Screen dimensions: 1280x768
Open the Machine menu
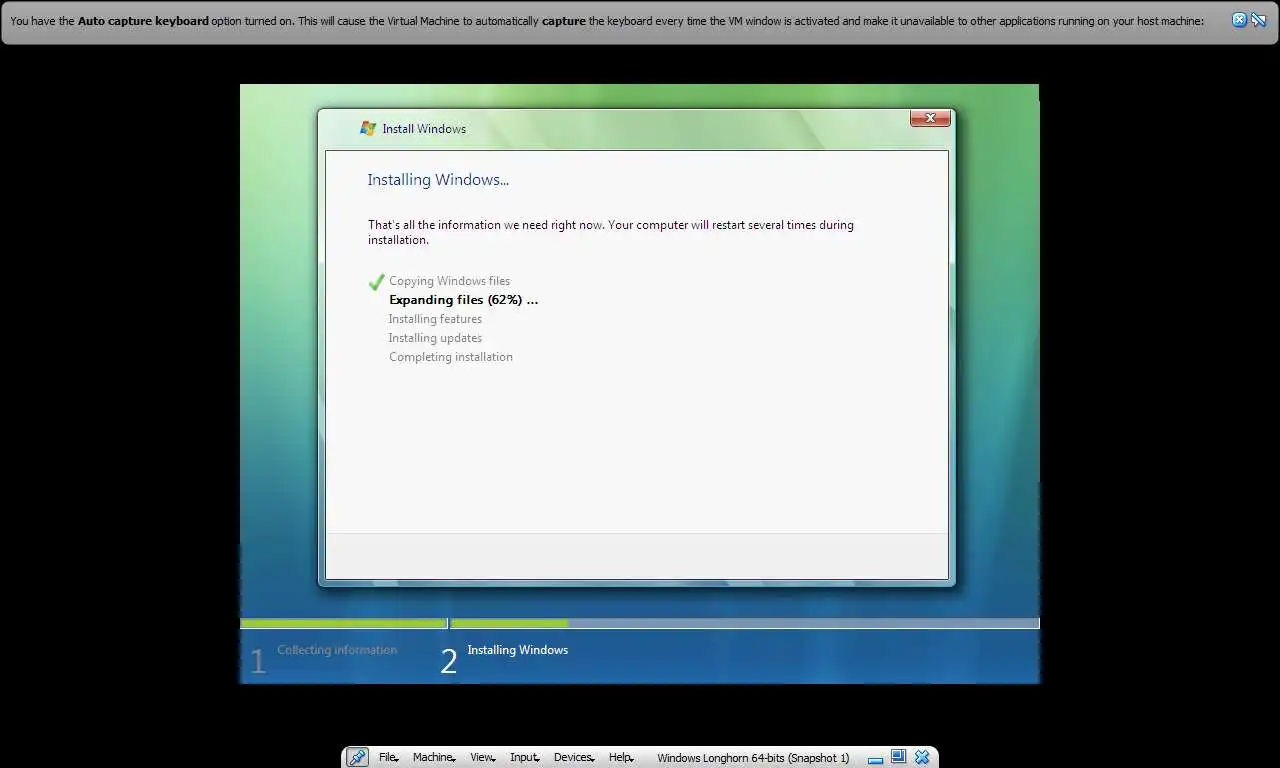[x=434, y=758]
